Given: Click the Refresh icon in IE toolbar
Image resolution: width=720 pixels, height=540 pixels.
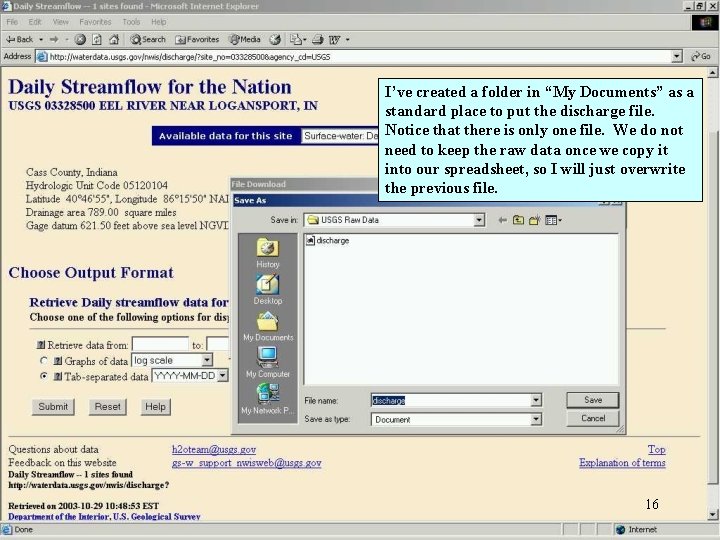Looking at the screenshot, I should 97,39.
